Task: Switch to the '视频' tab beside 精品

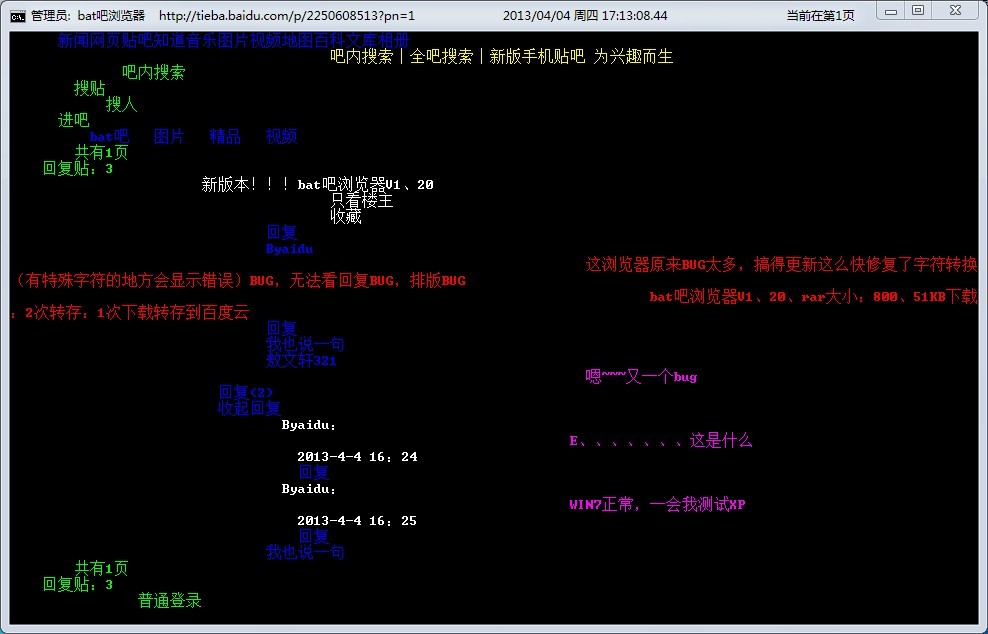Action: click(x=281, y=136)
